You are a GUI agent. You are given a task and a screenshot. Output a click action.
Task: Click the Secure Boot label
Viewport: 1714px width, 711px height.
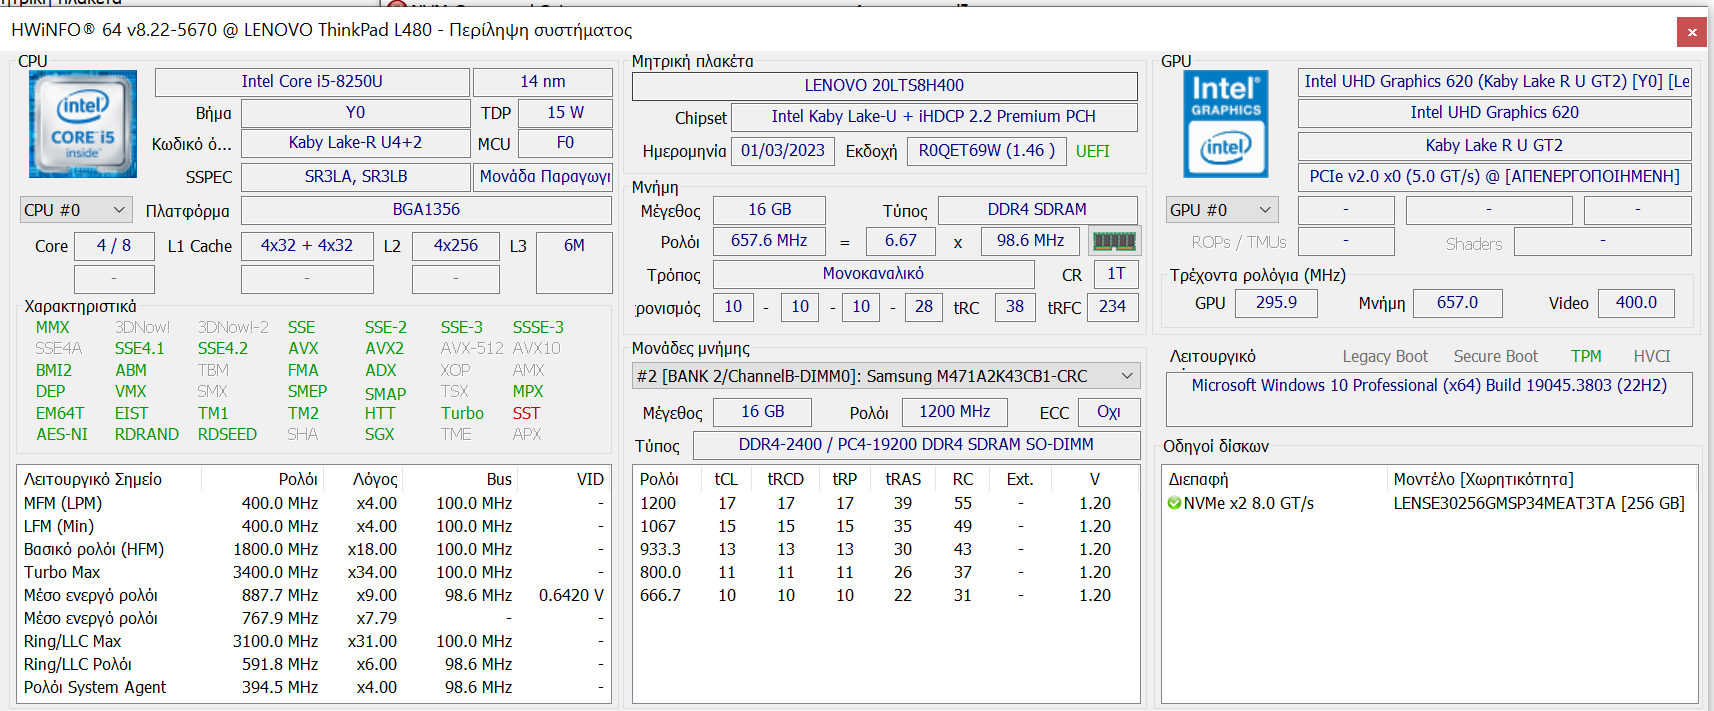click(x=1495, y=357)
